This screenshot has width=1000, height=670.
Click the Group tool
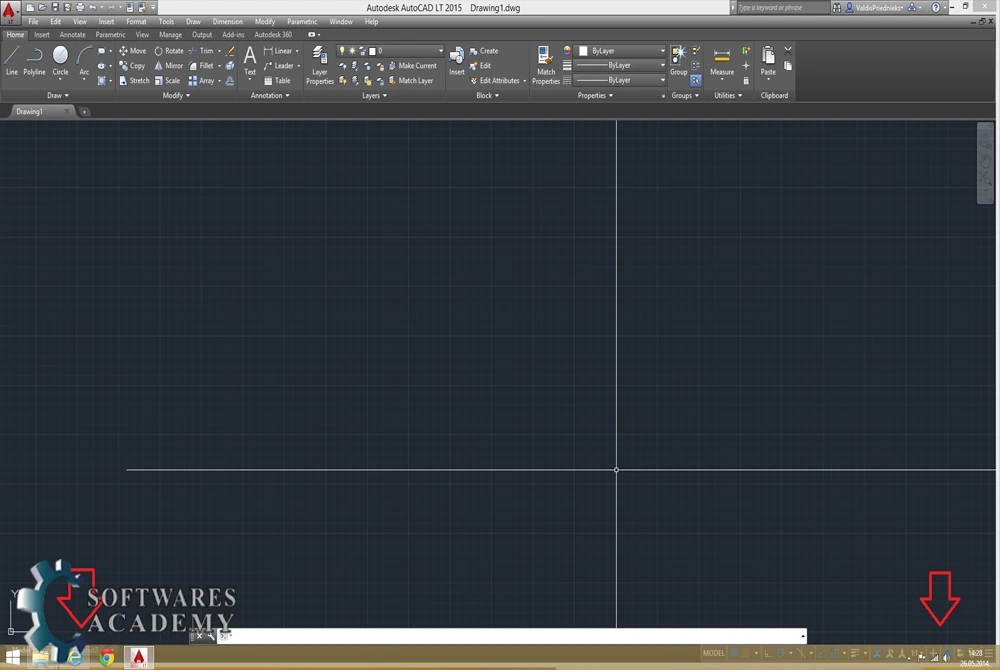tap(679, 61)
